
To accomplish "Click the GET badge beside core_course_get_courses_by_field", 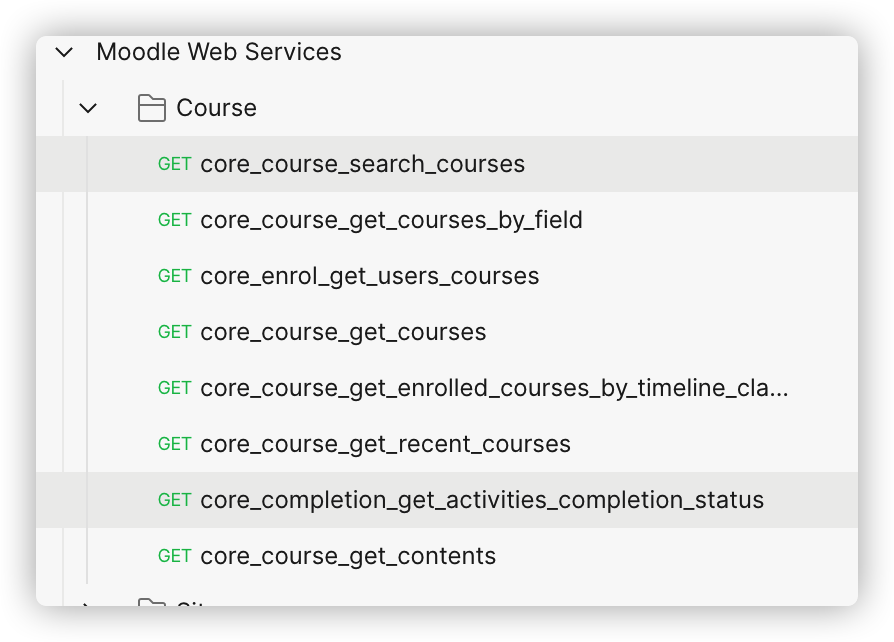I will pyautogui.click(x=174, y=220).
